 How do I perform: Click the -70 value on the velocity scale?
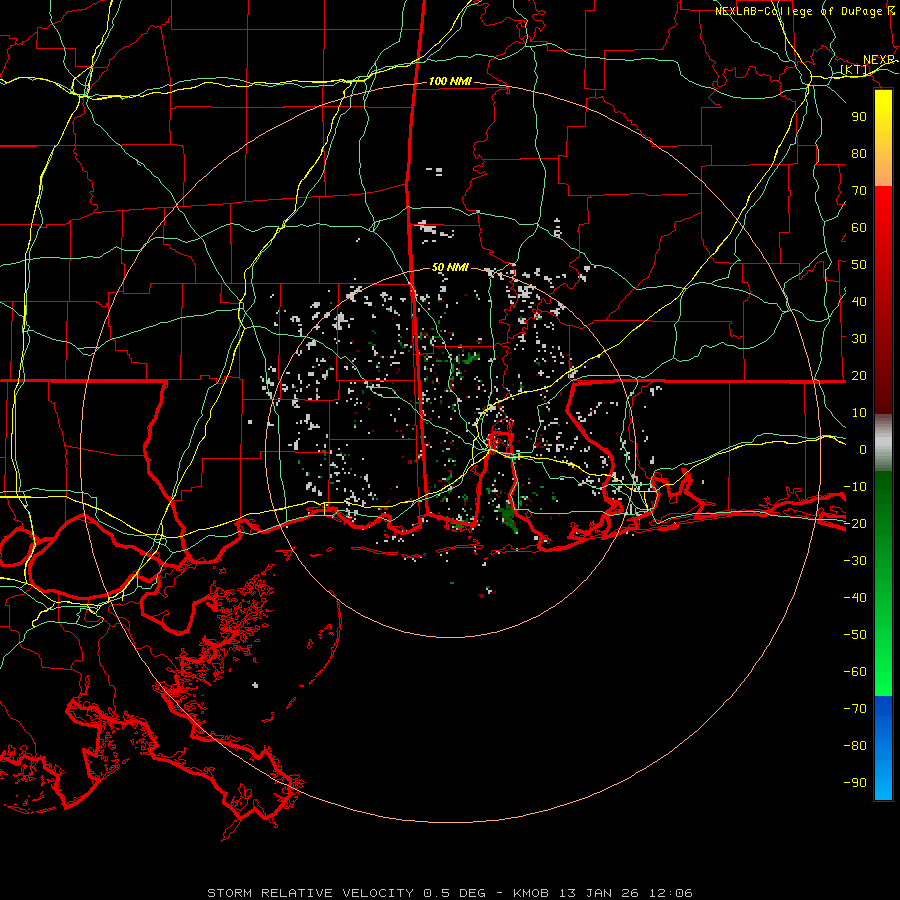coord(855,709)
